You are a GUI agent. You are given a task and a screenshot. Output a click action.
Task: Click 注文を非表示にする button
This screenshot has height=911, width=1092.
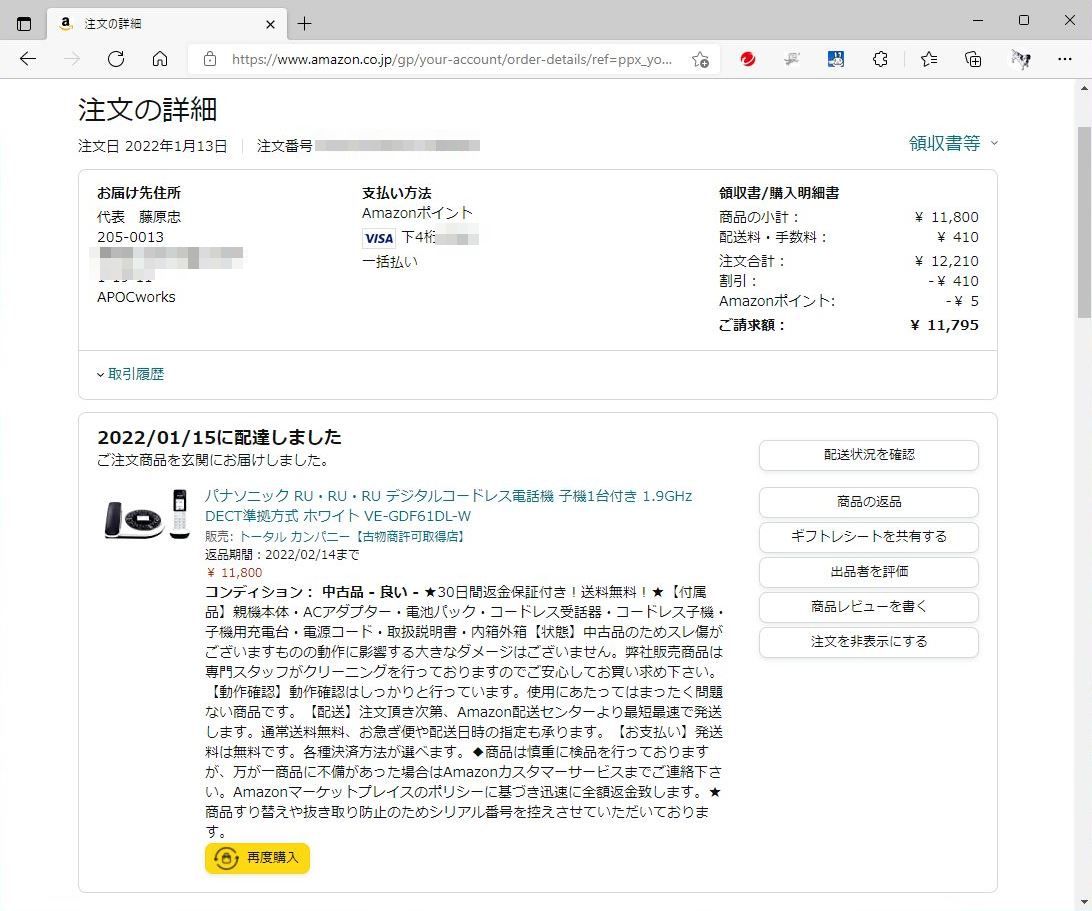click(868, 641)
